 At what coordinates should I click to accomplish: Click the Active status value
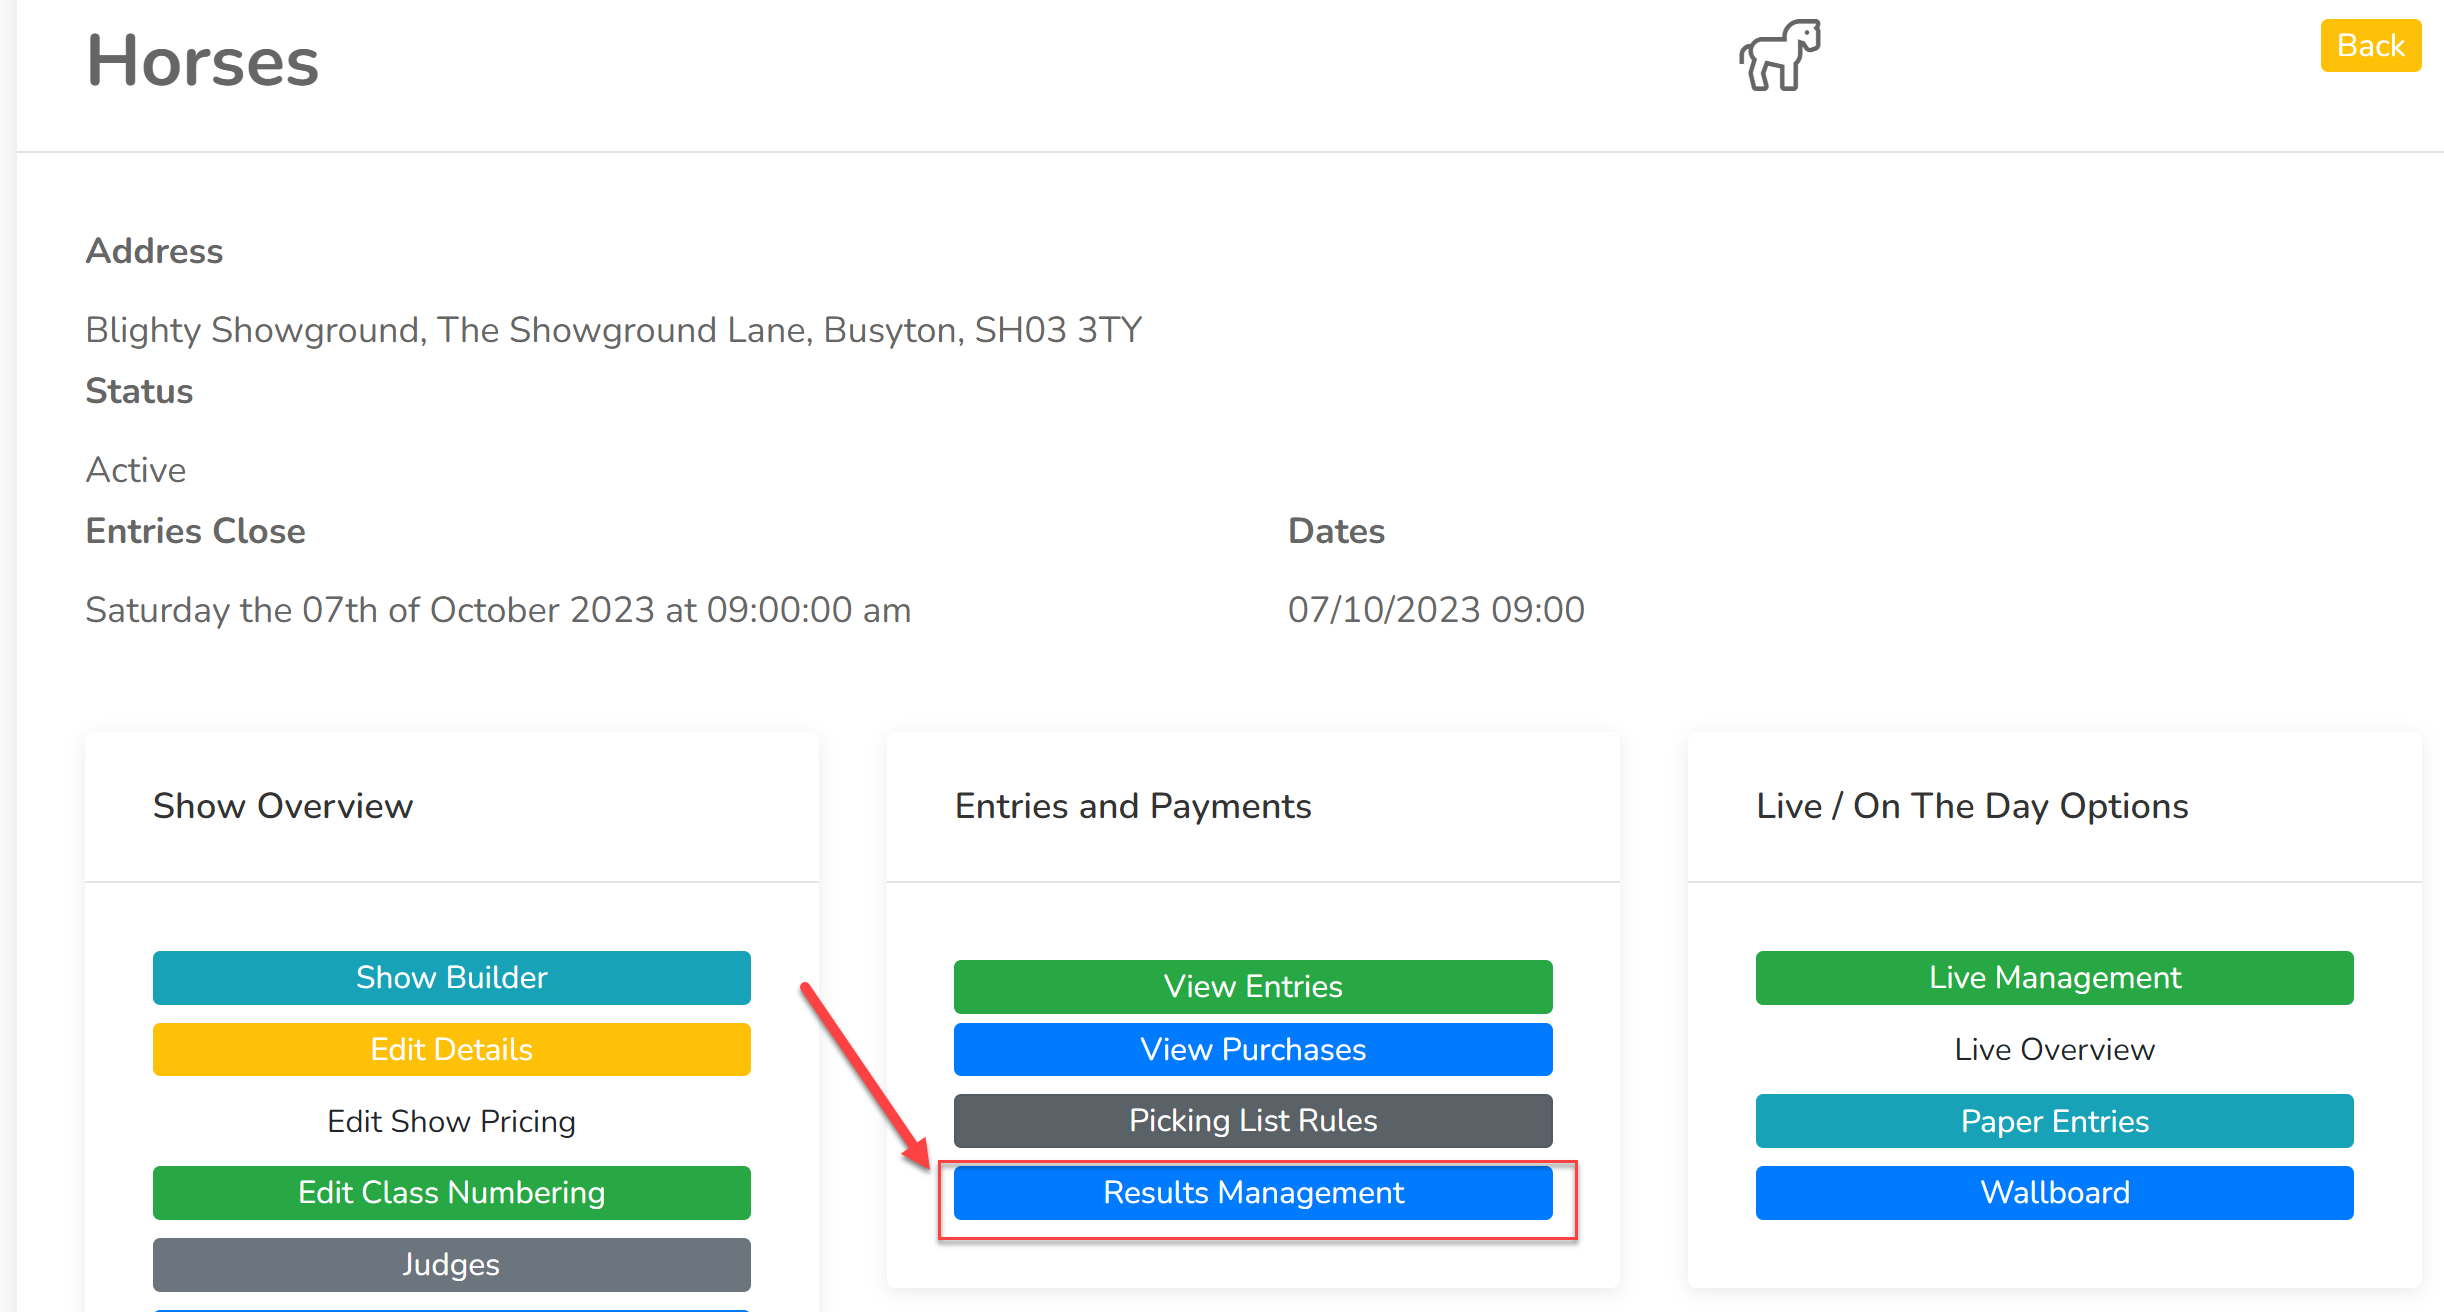(136, 470)
